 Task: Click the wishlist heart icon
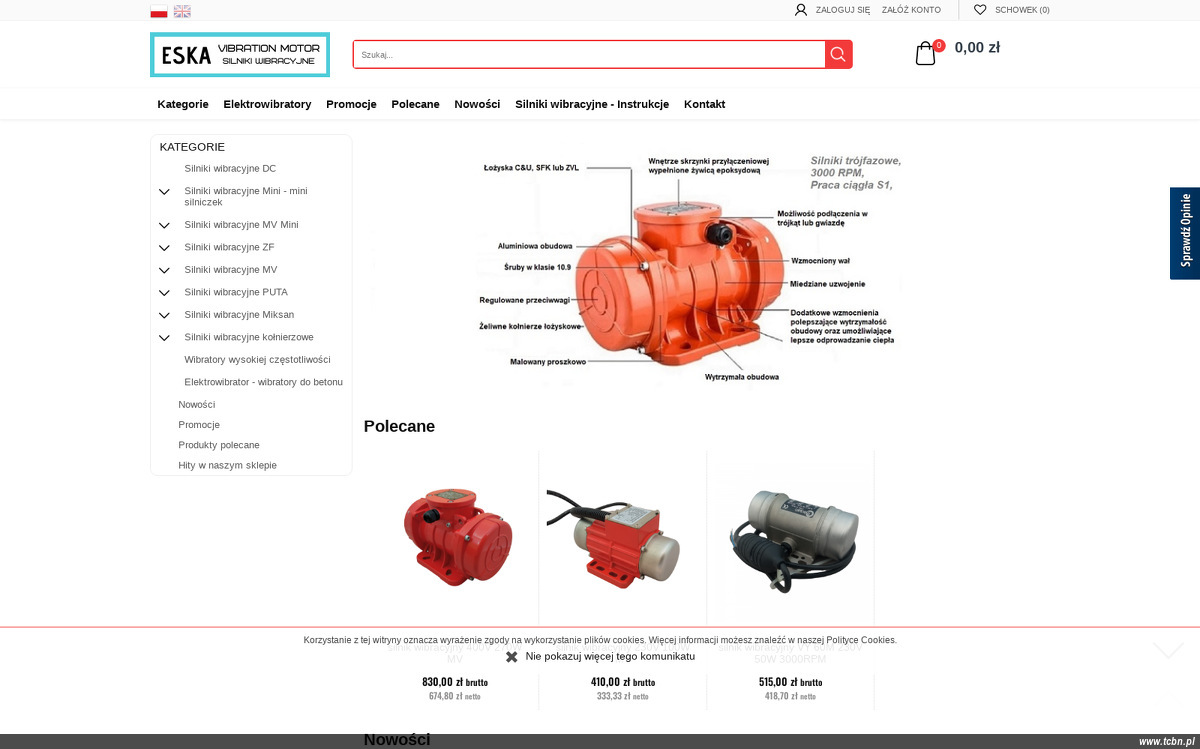pyautogui.click(x=980, y=10)
